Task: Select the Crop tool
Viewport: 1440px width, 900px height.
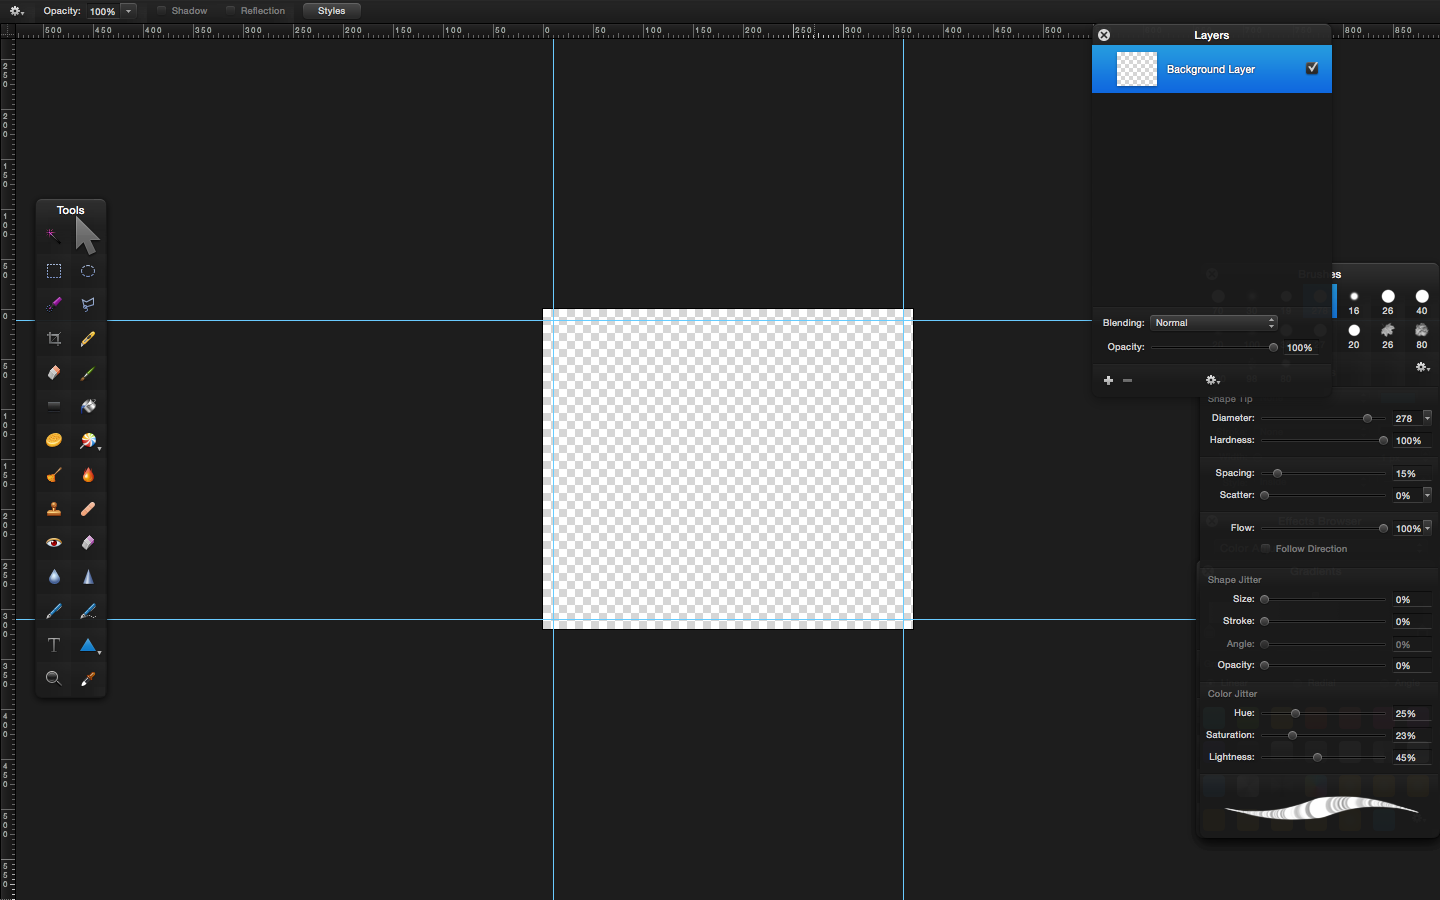Action: 54,339
